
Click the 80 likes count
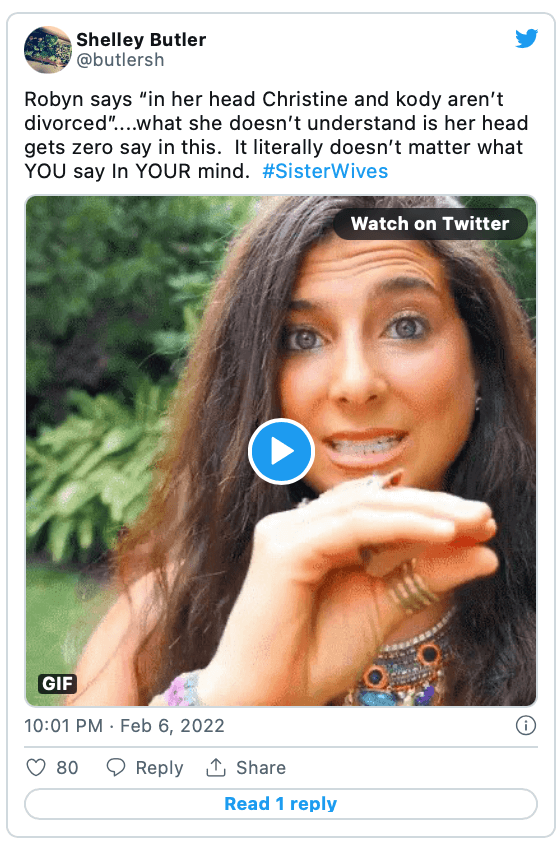click(67, 768)
